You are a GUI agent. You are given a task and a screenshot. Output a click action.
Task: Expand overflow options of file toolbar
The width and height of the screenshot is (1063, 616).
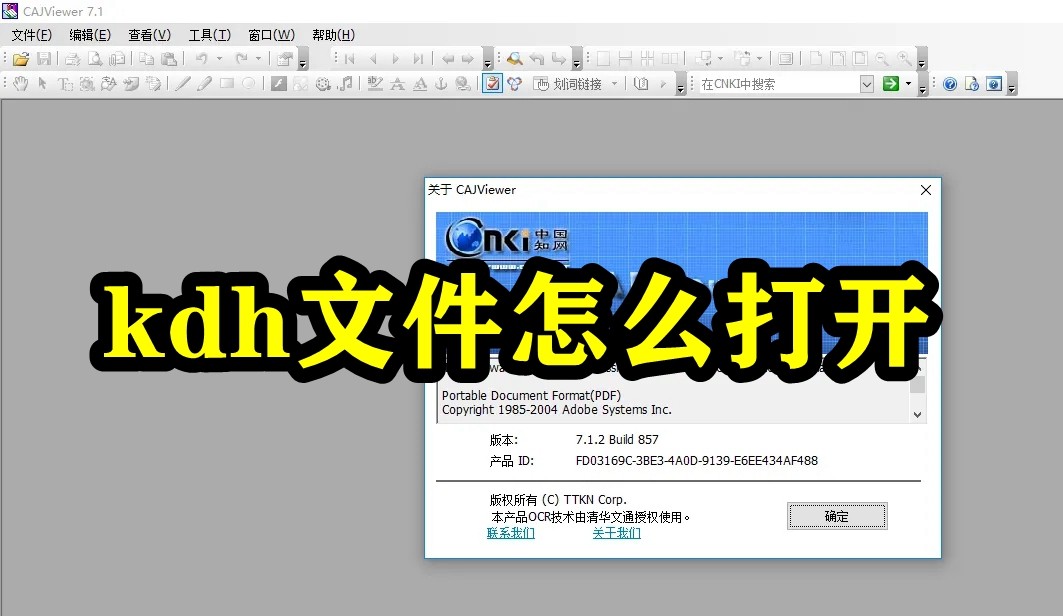point(302,60)
